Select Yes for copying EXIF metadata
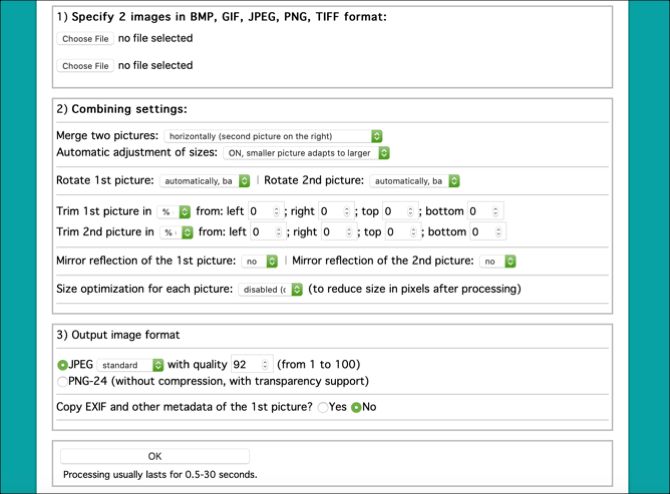Viewport: 670px width, 494px height. 322,408
